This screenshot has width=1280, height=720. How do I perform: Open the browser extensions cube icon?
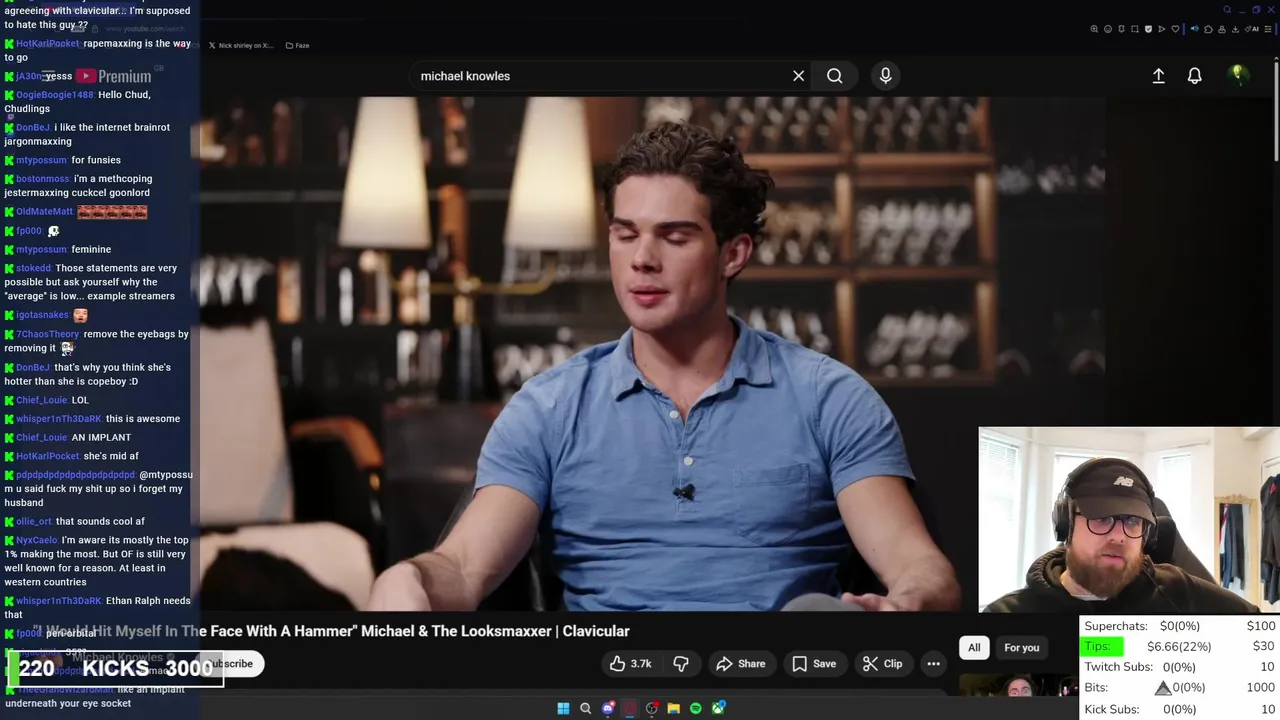tap(1208, 29)
